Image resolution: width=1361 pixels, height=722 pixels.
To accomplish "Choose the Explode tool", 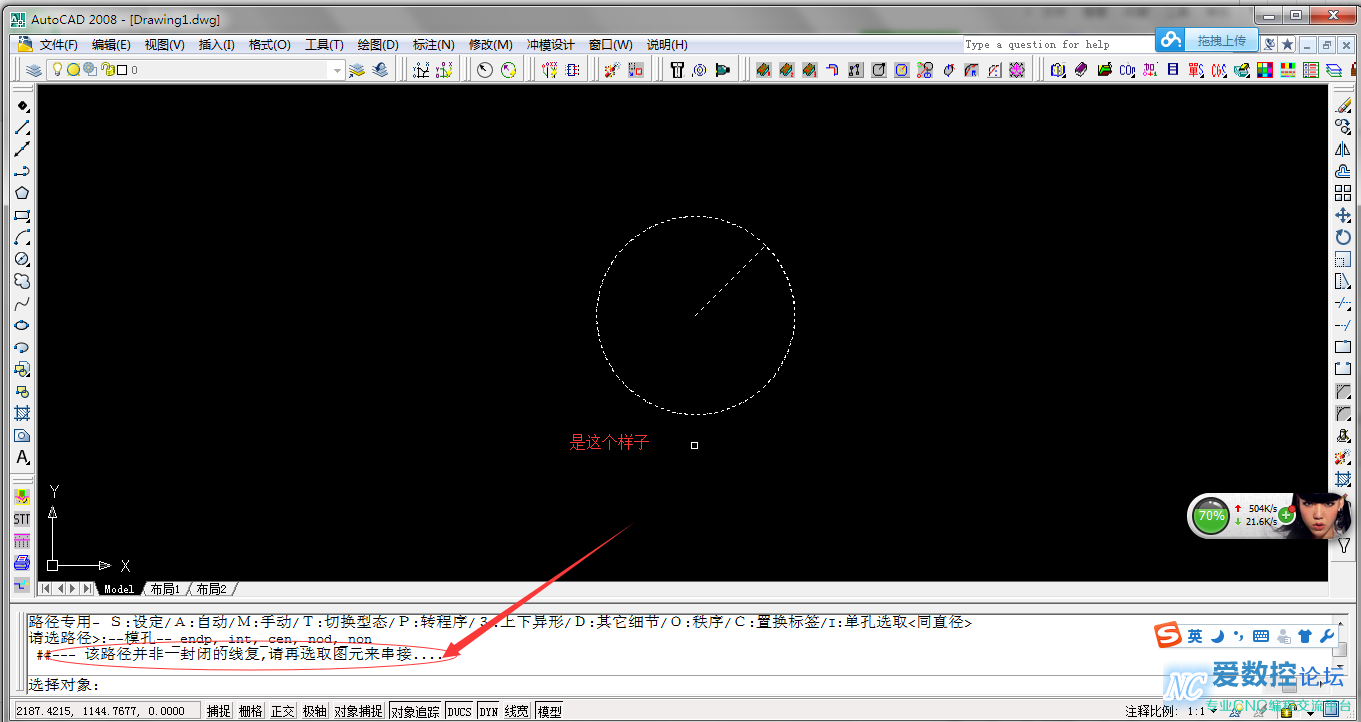I will 1343,457.
